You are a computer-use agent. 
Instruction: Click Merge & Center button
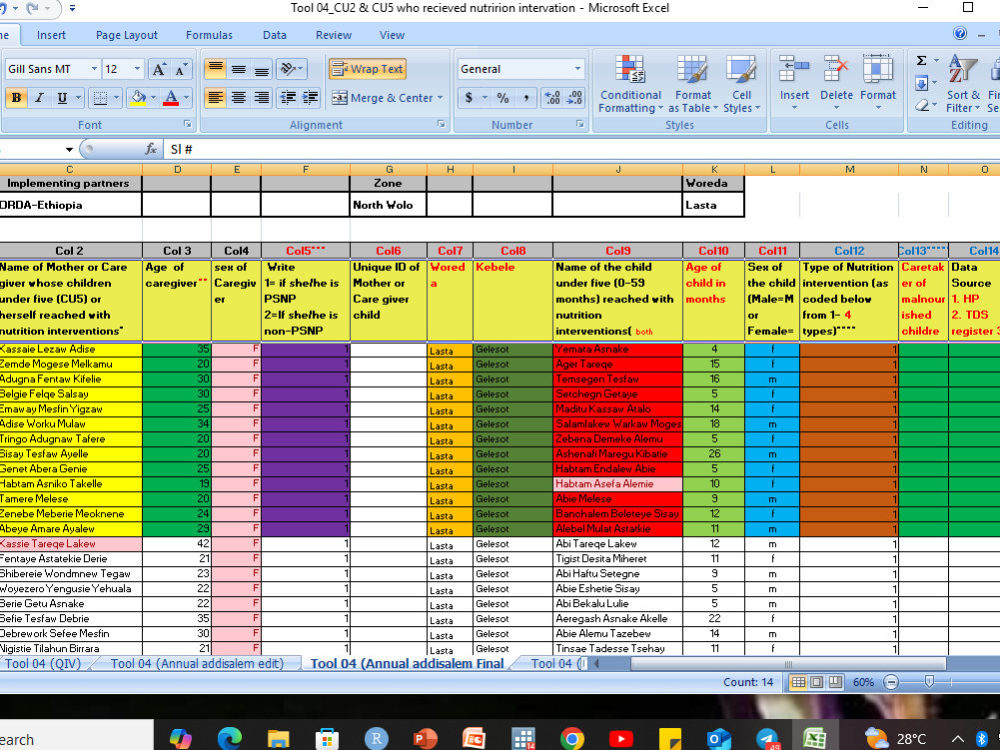point(381,98)
